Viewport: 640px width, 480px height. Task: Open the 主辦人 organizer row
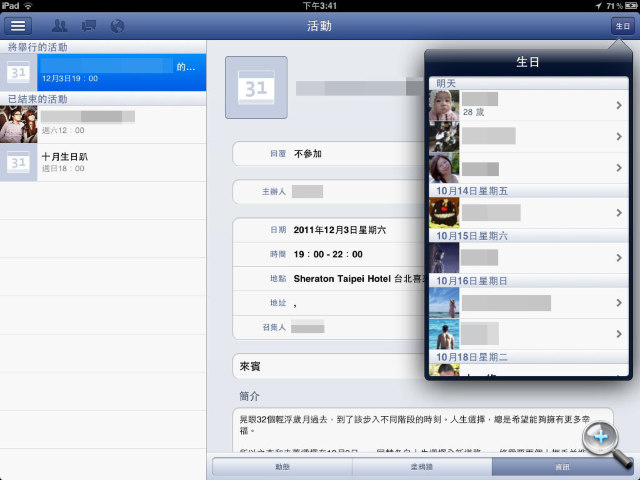(329, 191)
